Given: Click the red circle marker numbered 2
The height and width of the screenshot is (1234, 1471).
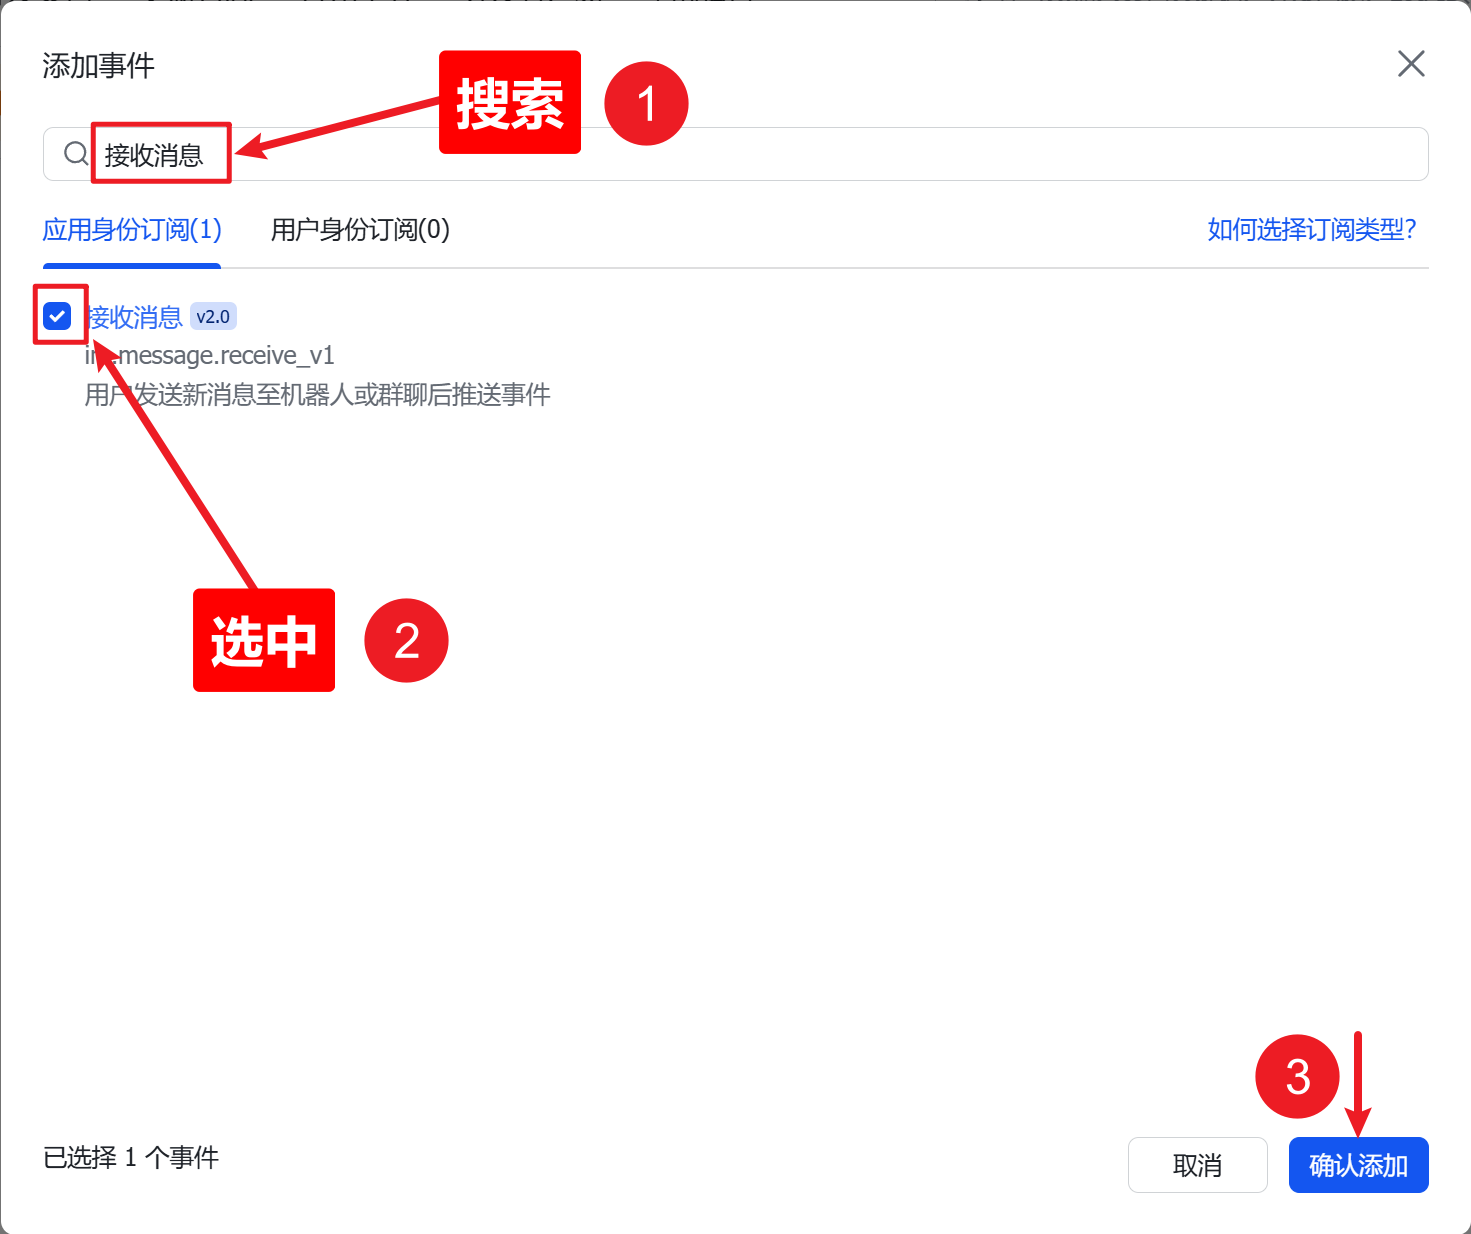Looking at the screenshot, I should click(406, 641).
